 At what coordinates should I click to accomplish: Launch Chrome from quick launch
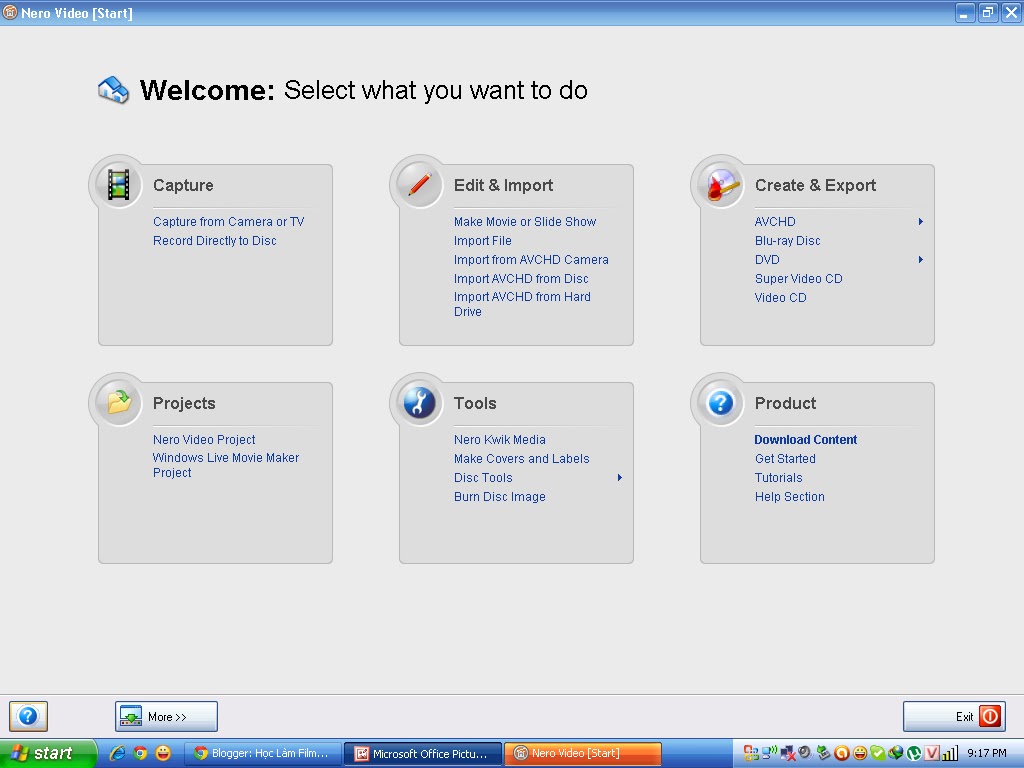(x=140, y=753)
